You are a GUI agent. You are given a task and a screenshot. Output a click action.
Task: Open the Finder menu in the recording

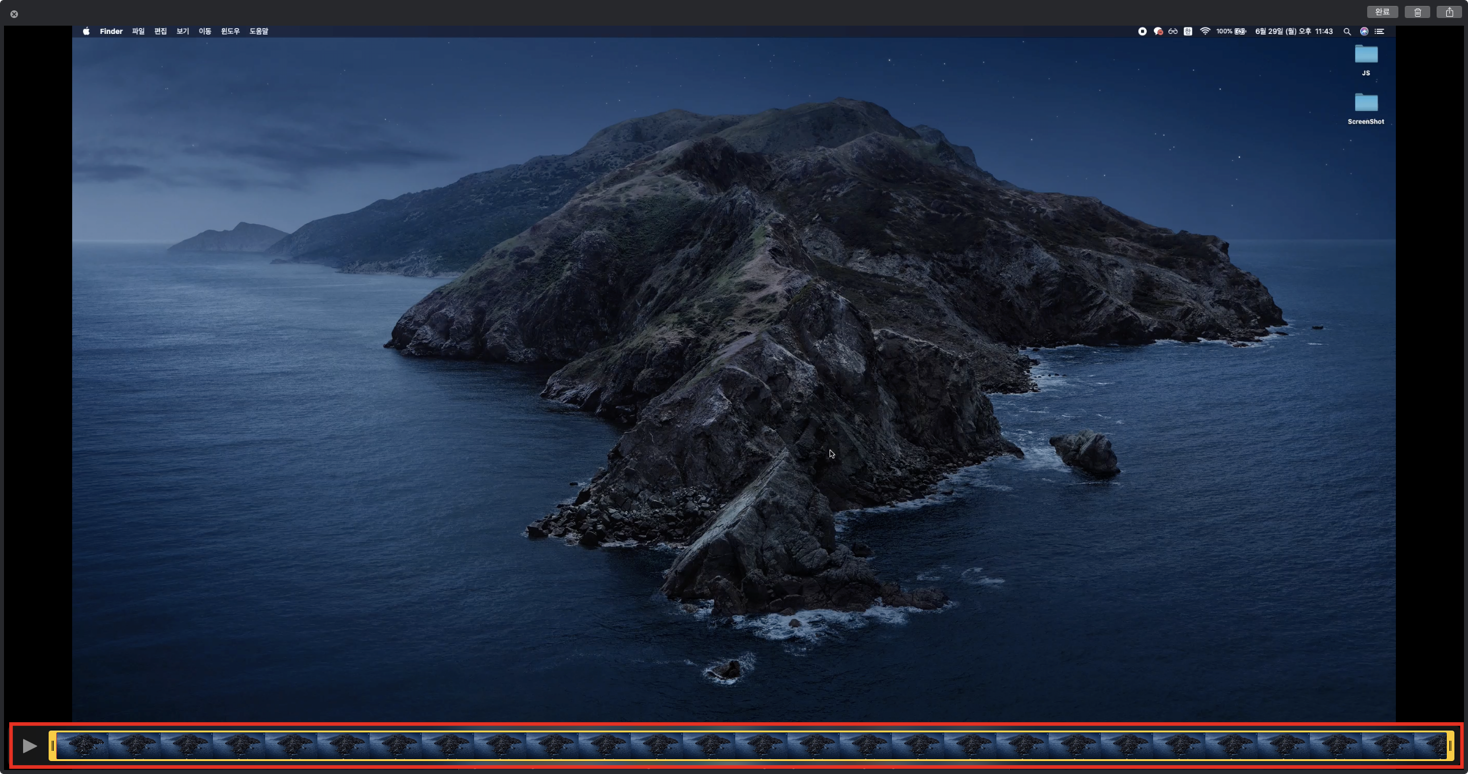click(111, 31)
